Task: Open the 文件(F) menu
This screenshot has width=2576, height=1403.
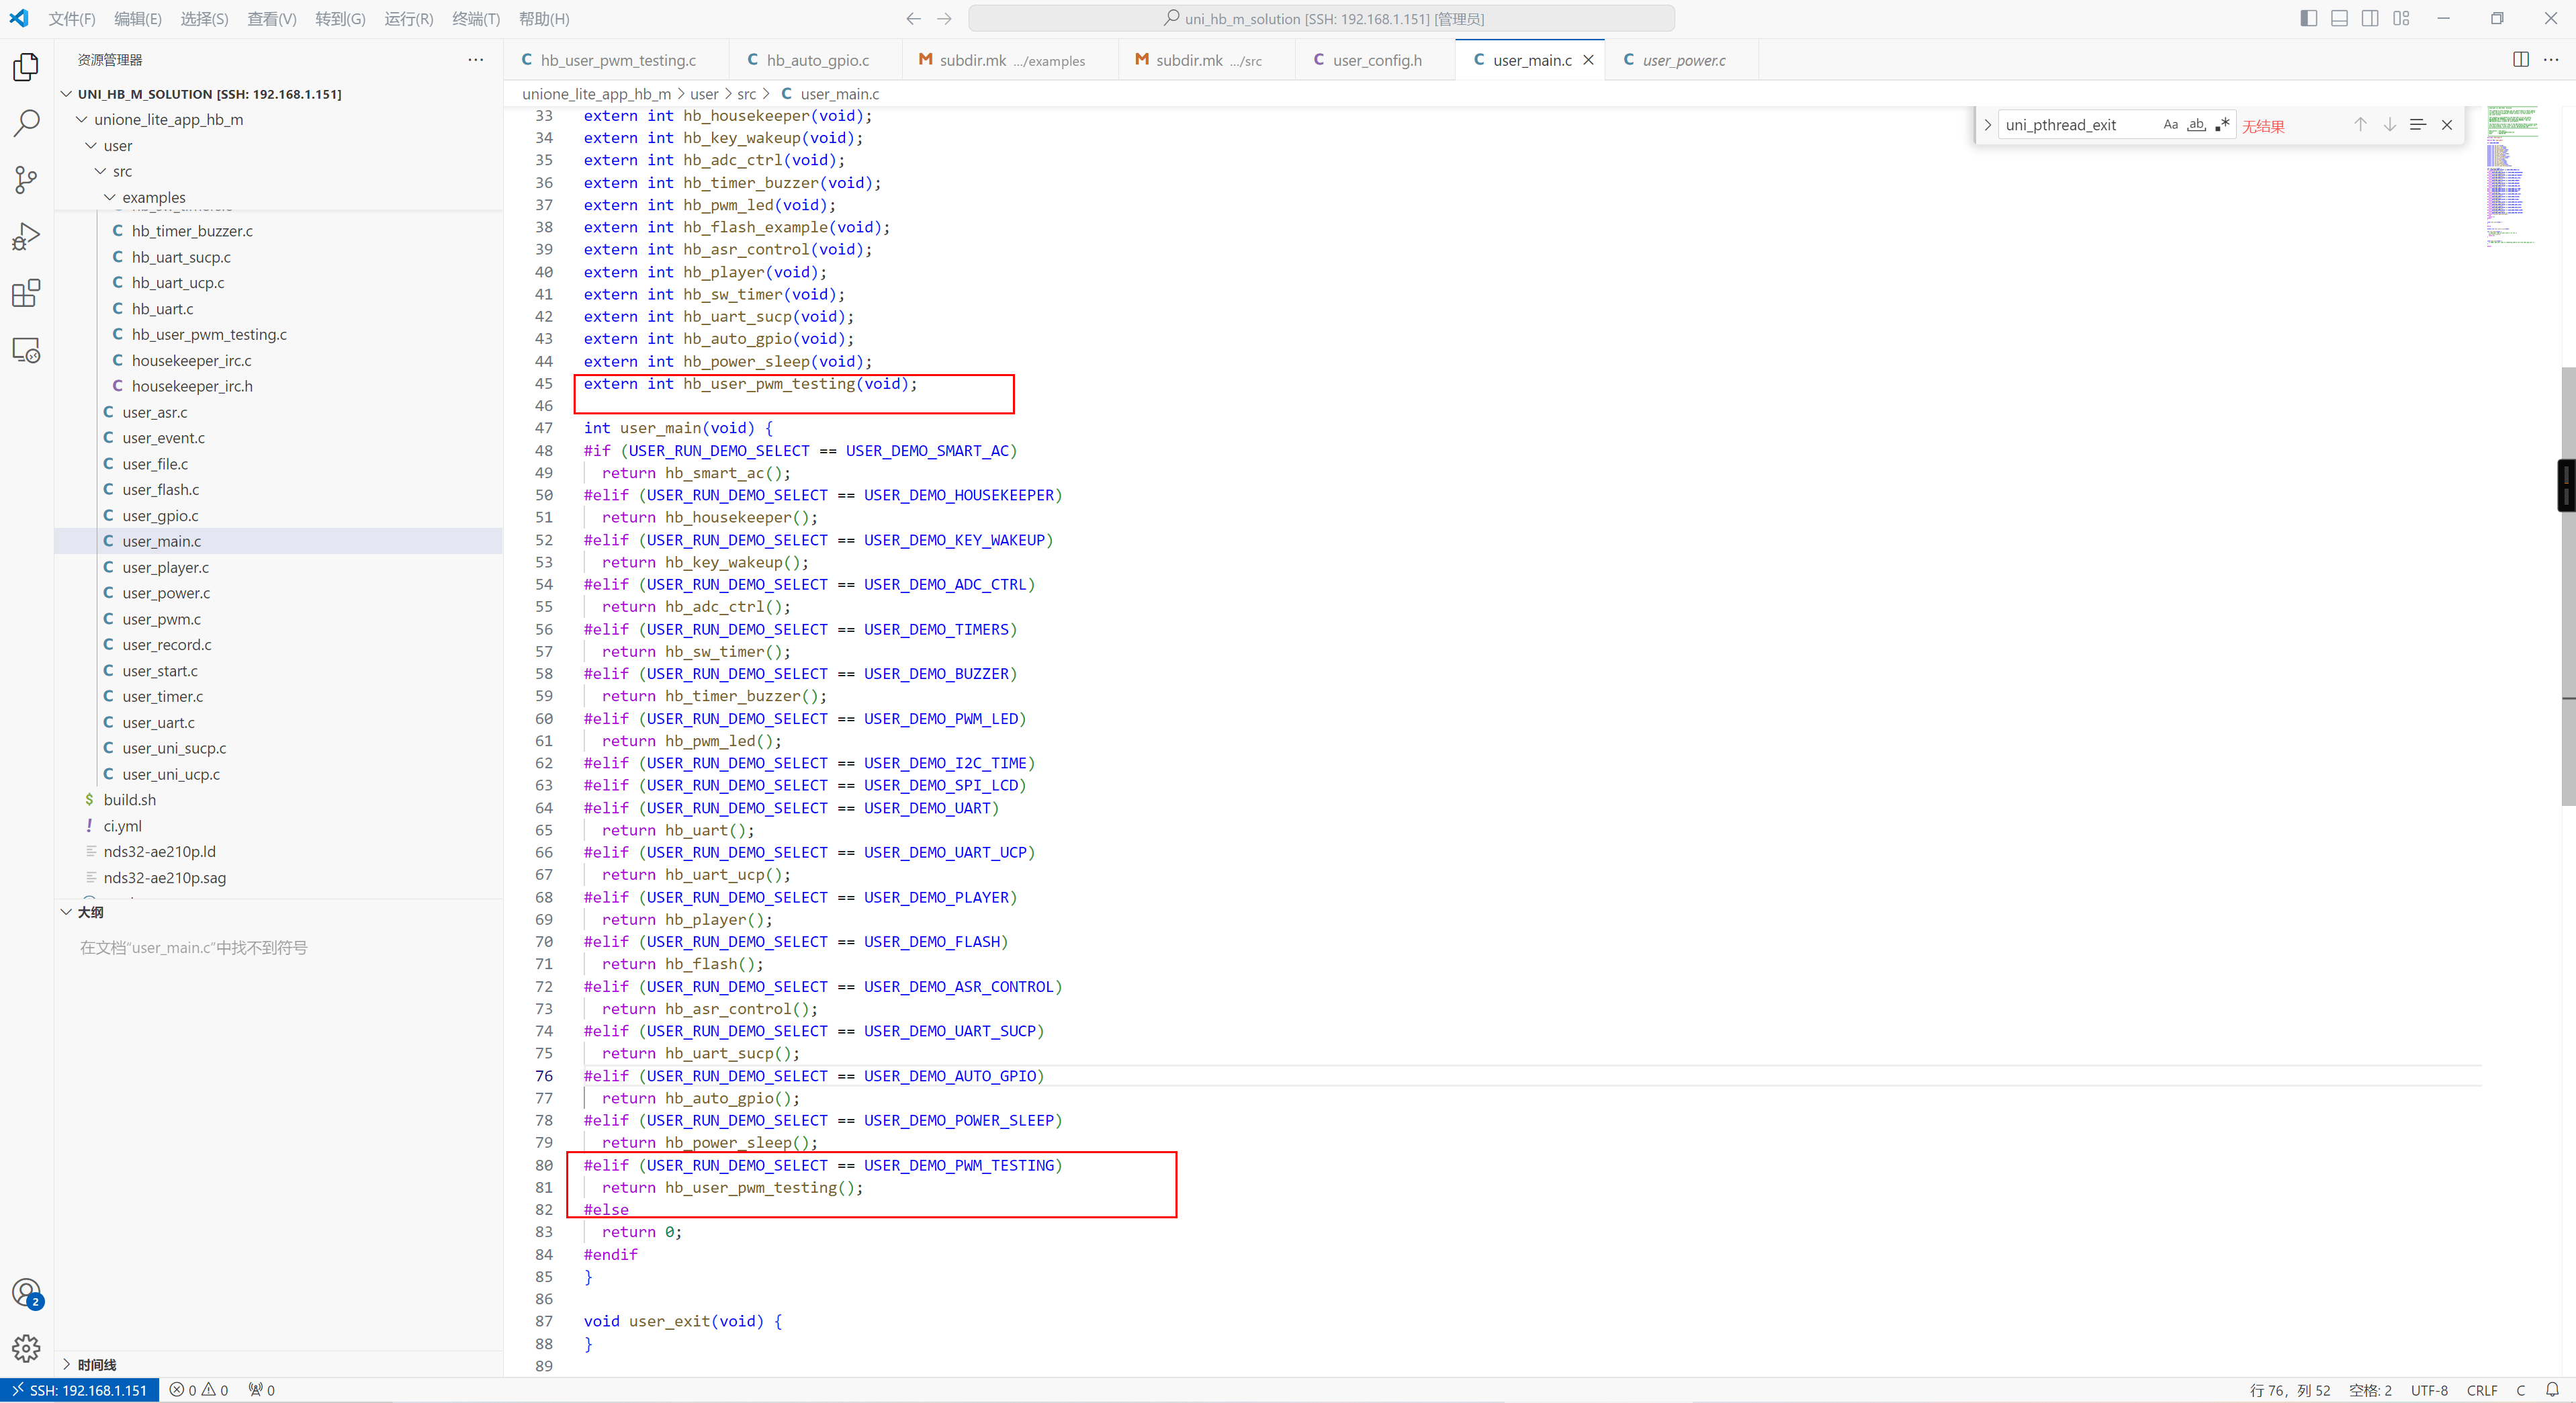Action: tap(72, 19)
